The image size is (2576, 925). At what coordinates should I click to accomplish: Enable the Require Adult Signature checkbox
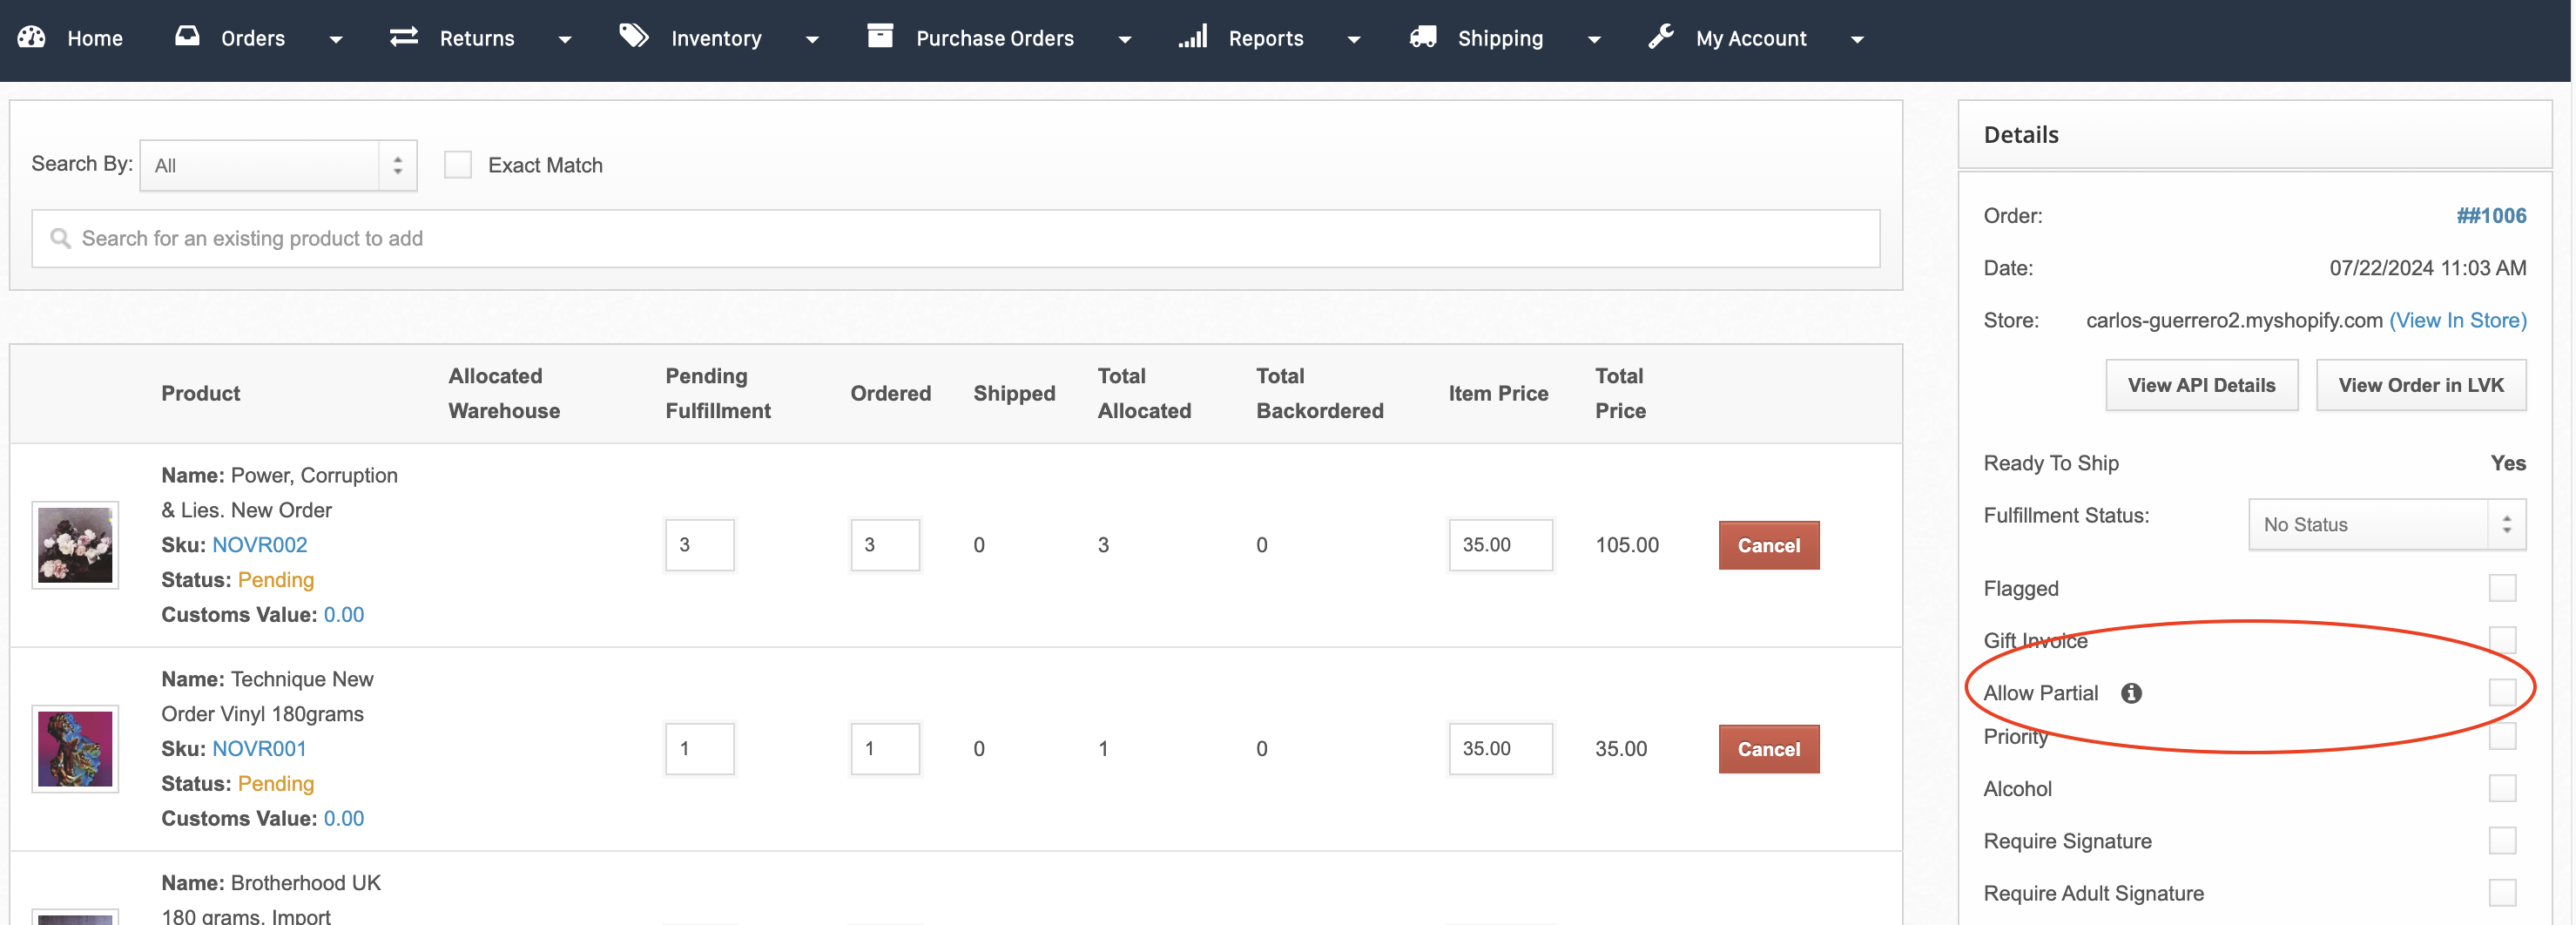[2502, 892]
